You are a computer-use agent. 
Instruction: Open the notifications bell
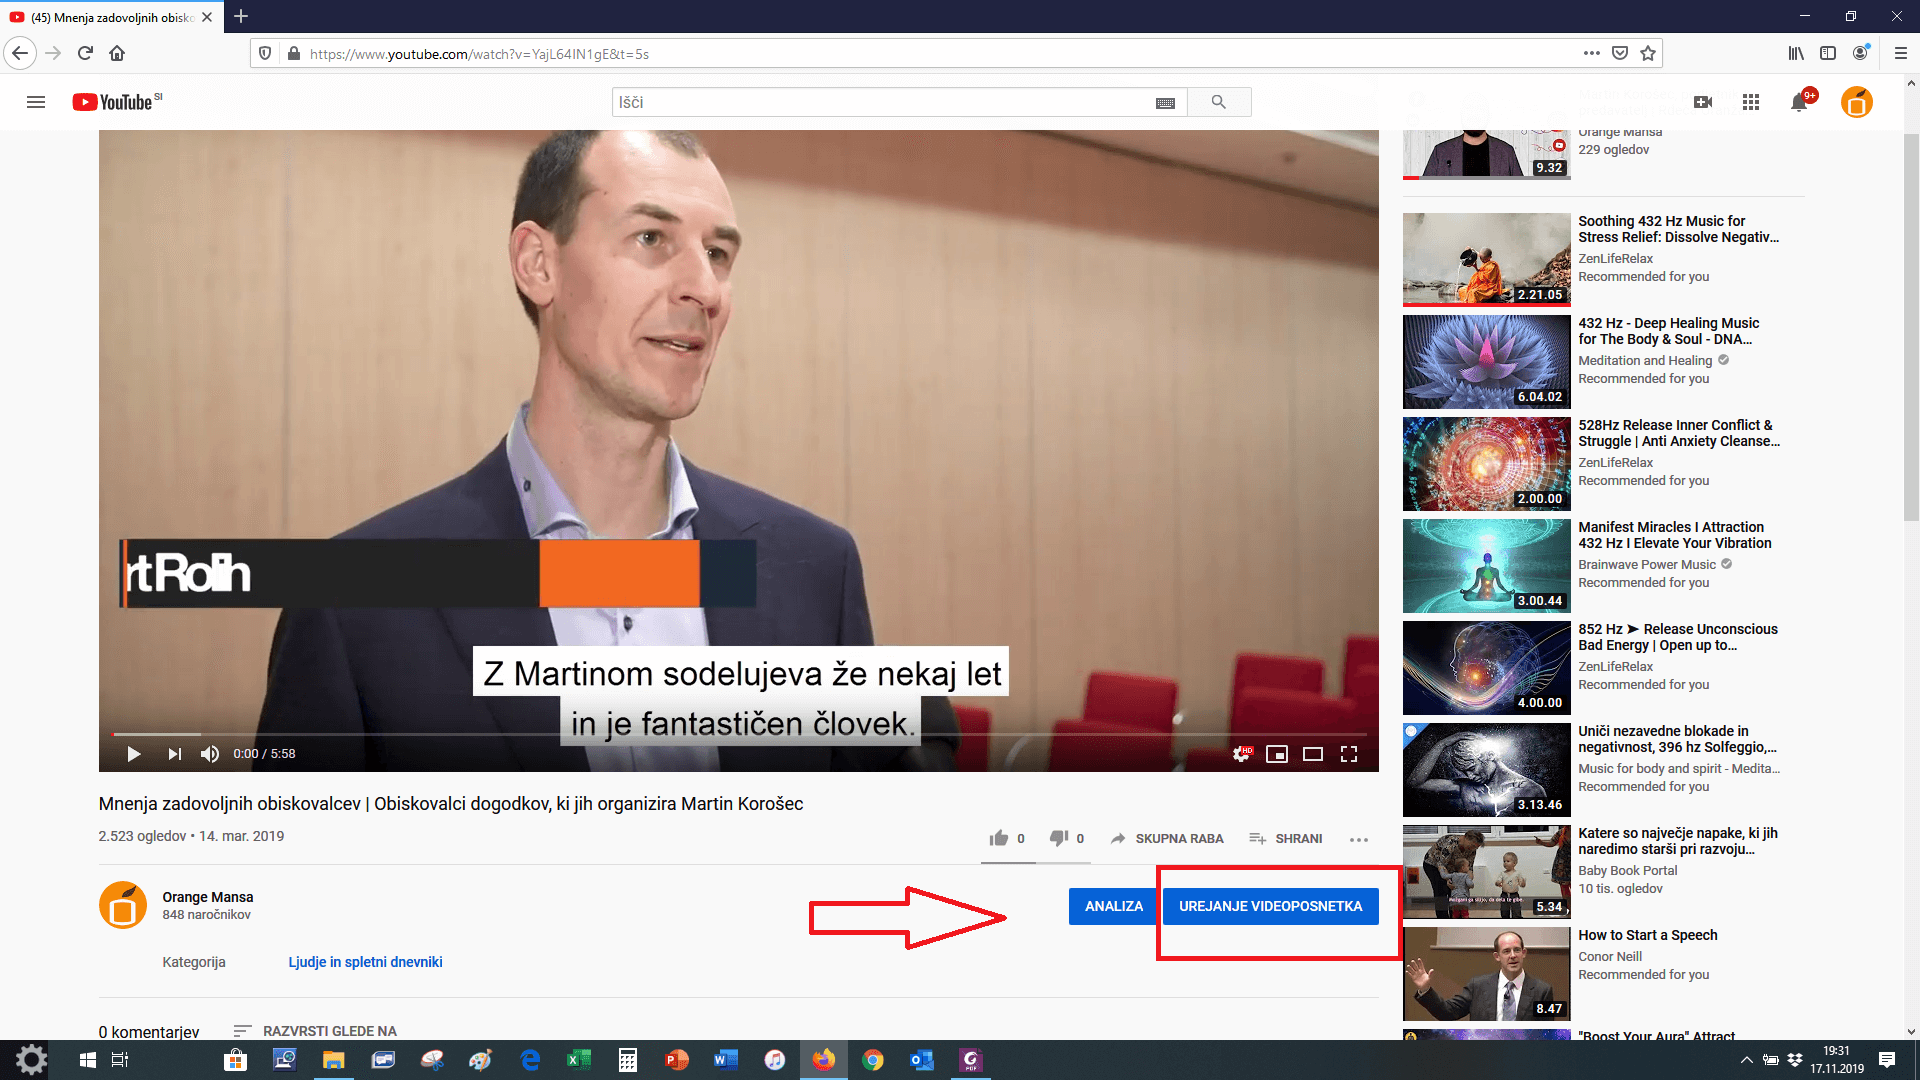pos(1799,102)
